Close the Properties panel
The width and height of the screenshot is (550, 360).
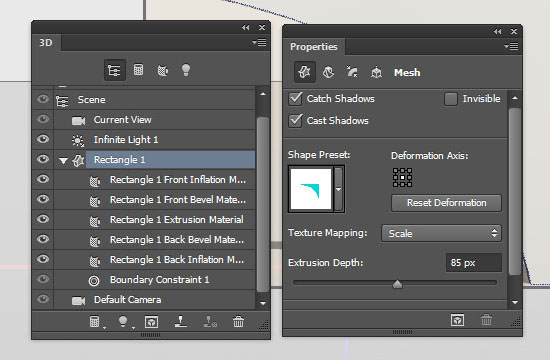coord(514,32)
